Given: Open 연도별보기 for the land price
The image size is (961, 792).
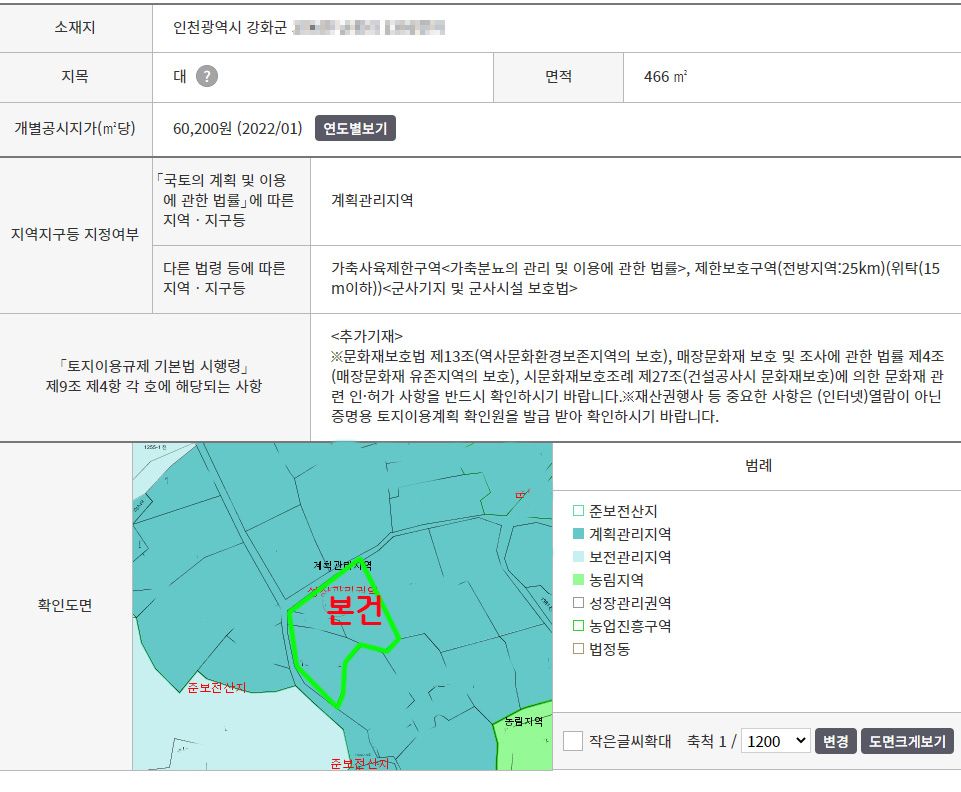Looking at the screenshot, I should [x=355, y=129].
